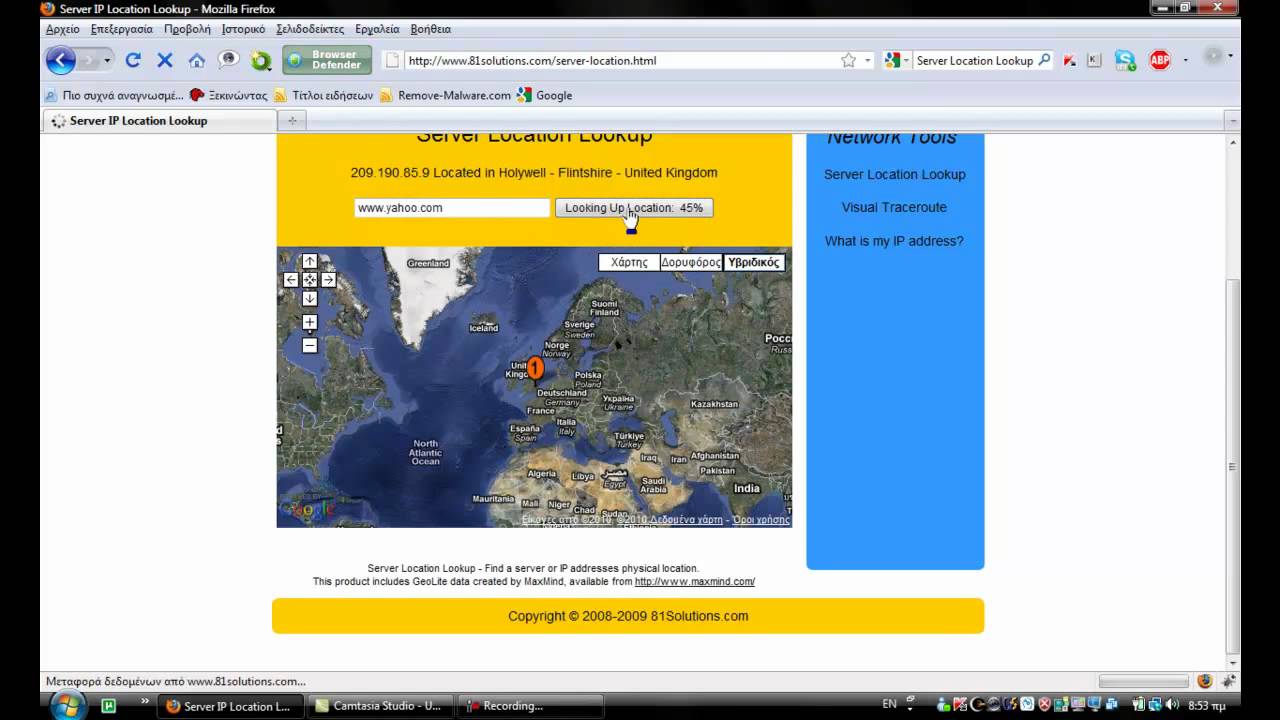Pan the map right

328,280
